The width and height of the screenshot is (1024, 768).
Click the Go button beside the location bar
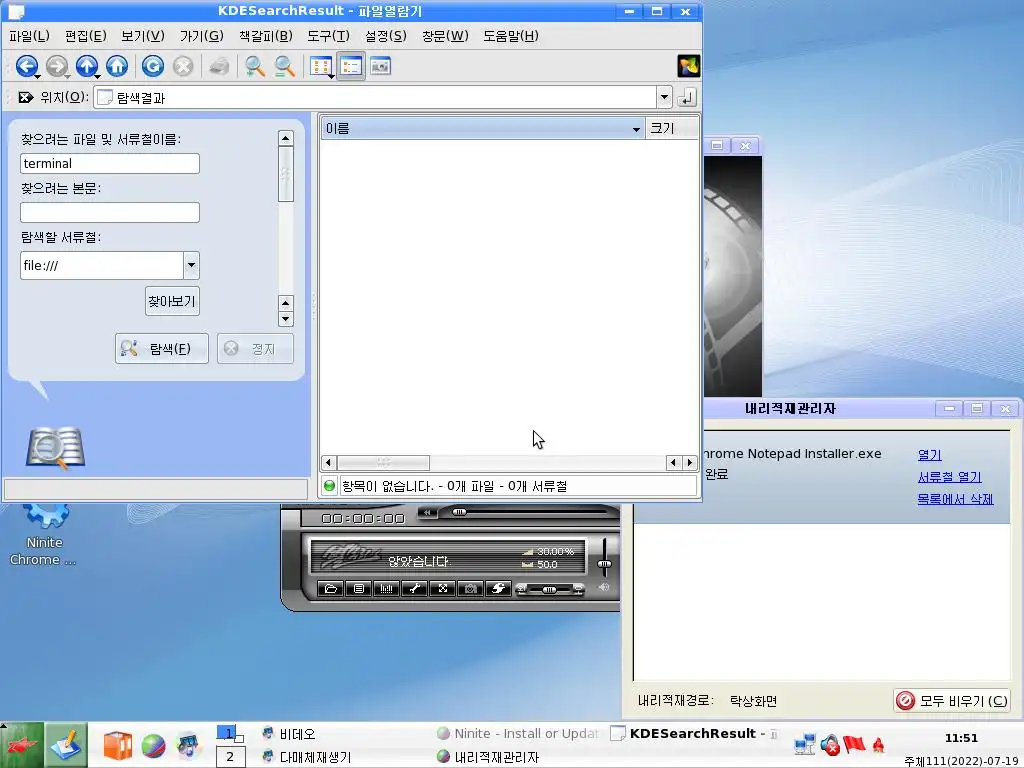pos(687,97)
